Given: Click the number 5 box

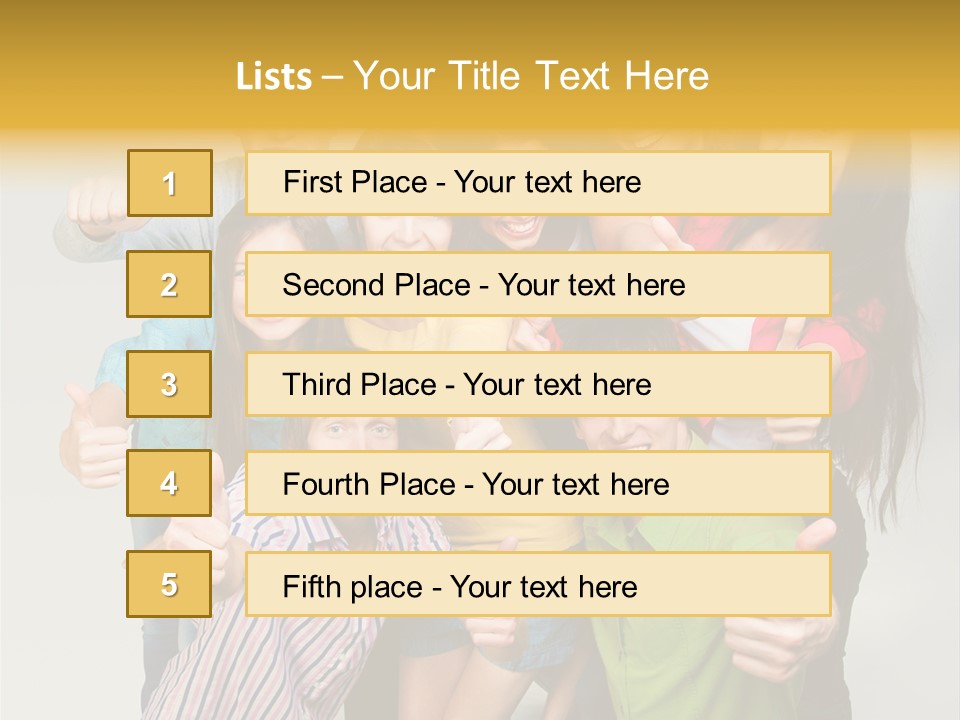Looking at the screenshot, I should pos(169,584).
